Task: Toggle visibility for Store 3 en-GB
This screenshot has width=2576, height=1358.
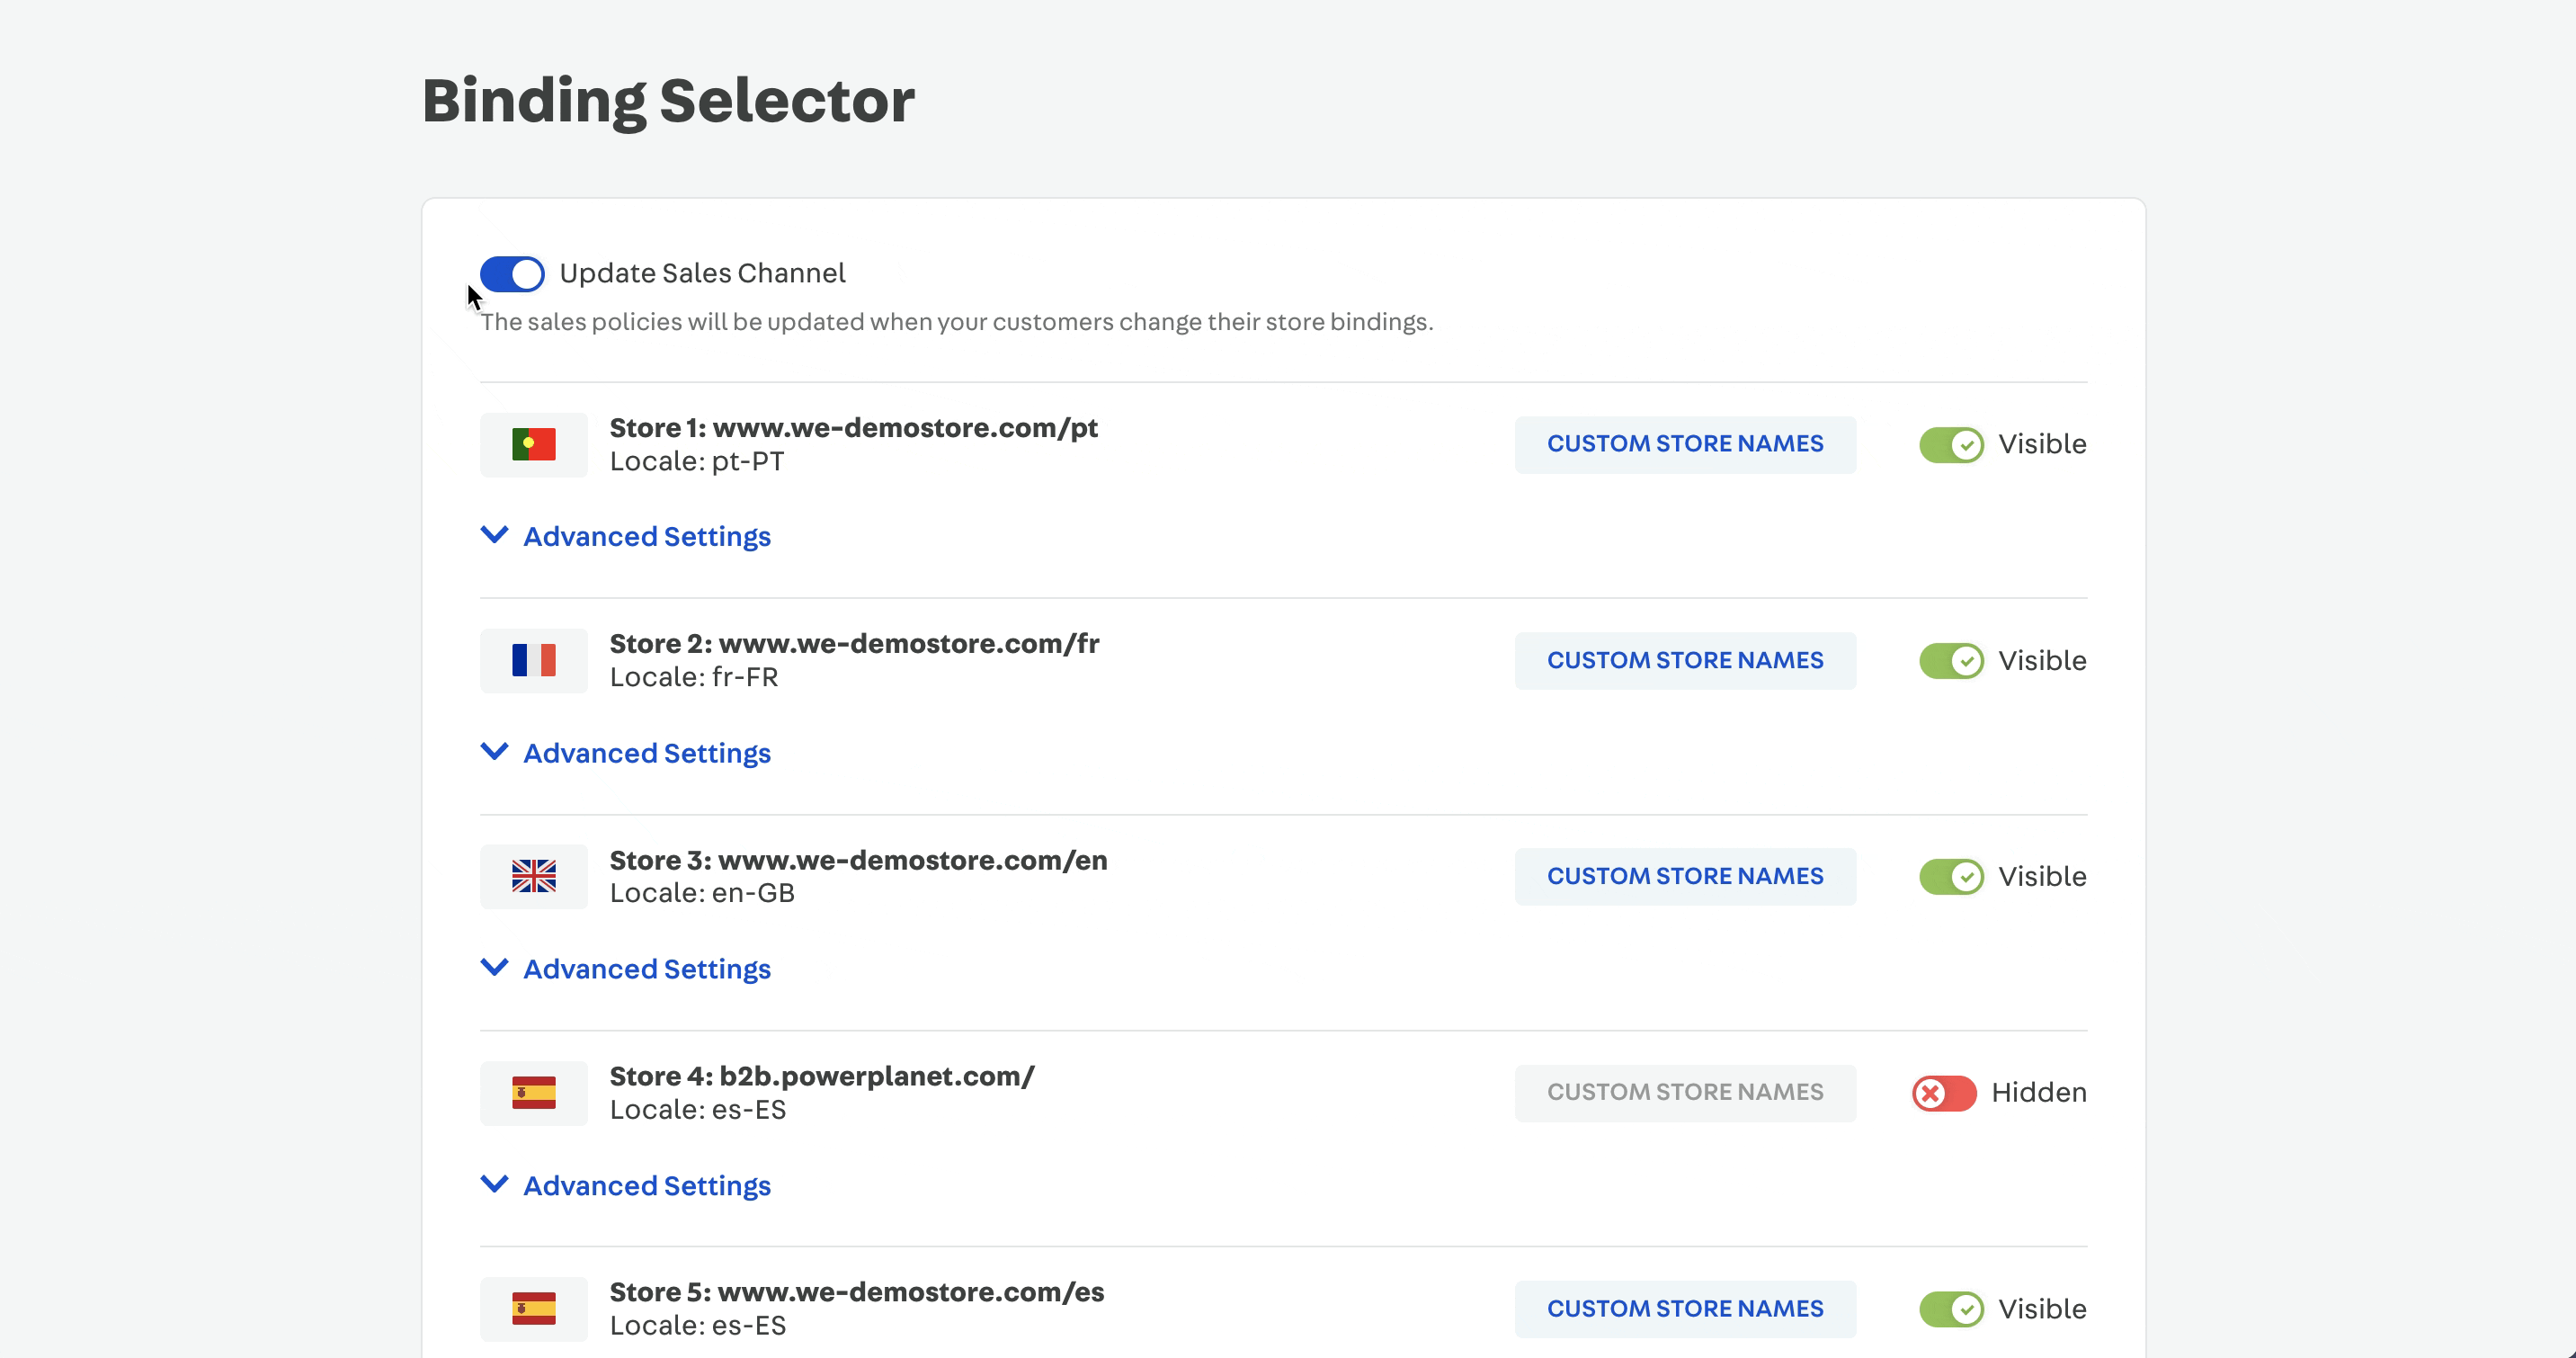Action: [1950, 877]
